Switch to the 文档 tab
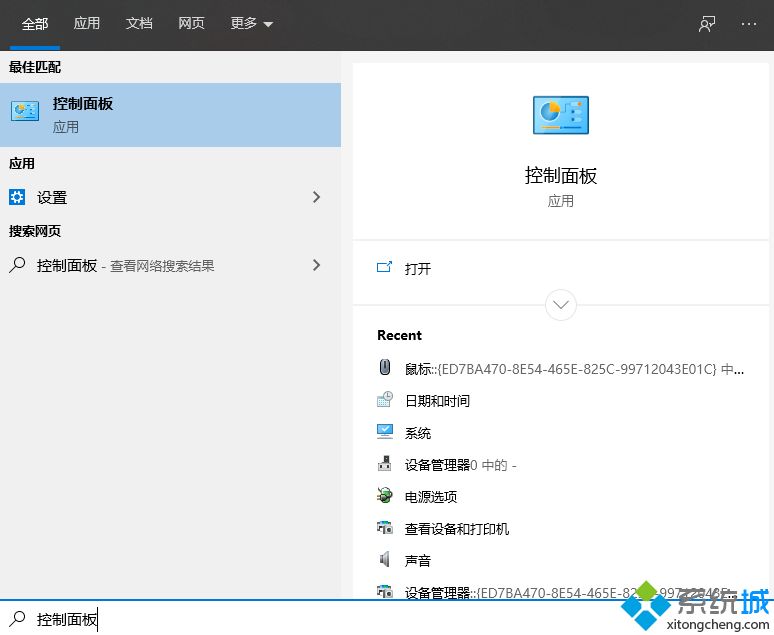 pos(139,23)
